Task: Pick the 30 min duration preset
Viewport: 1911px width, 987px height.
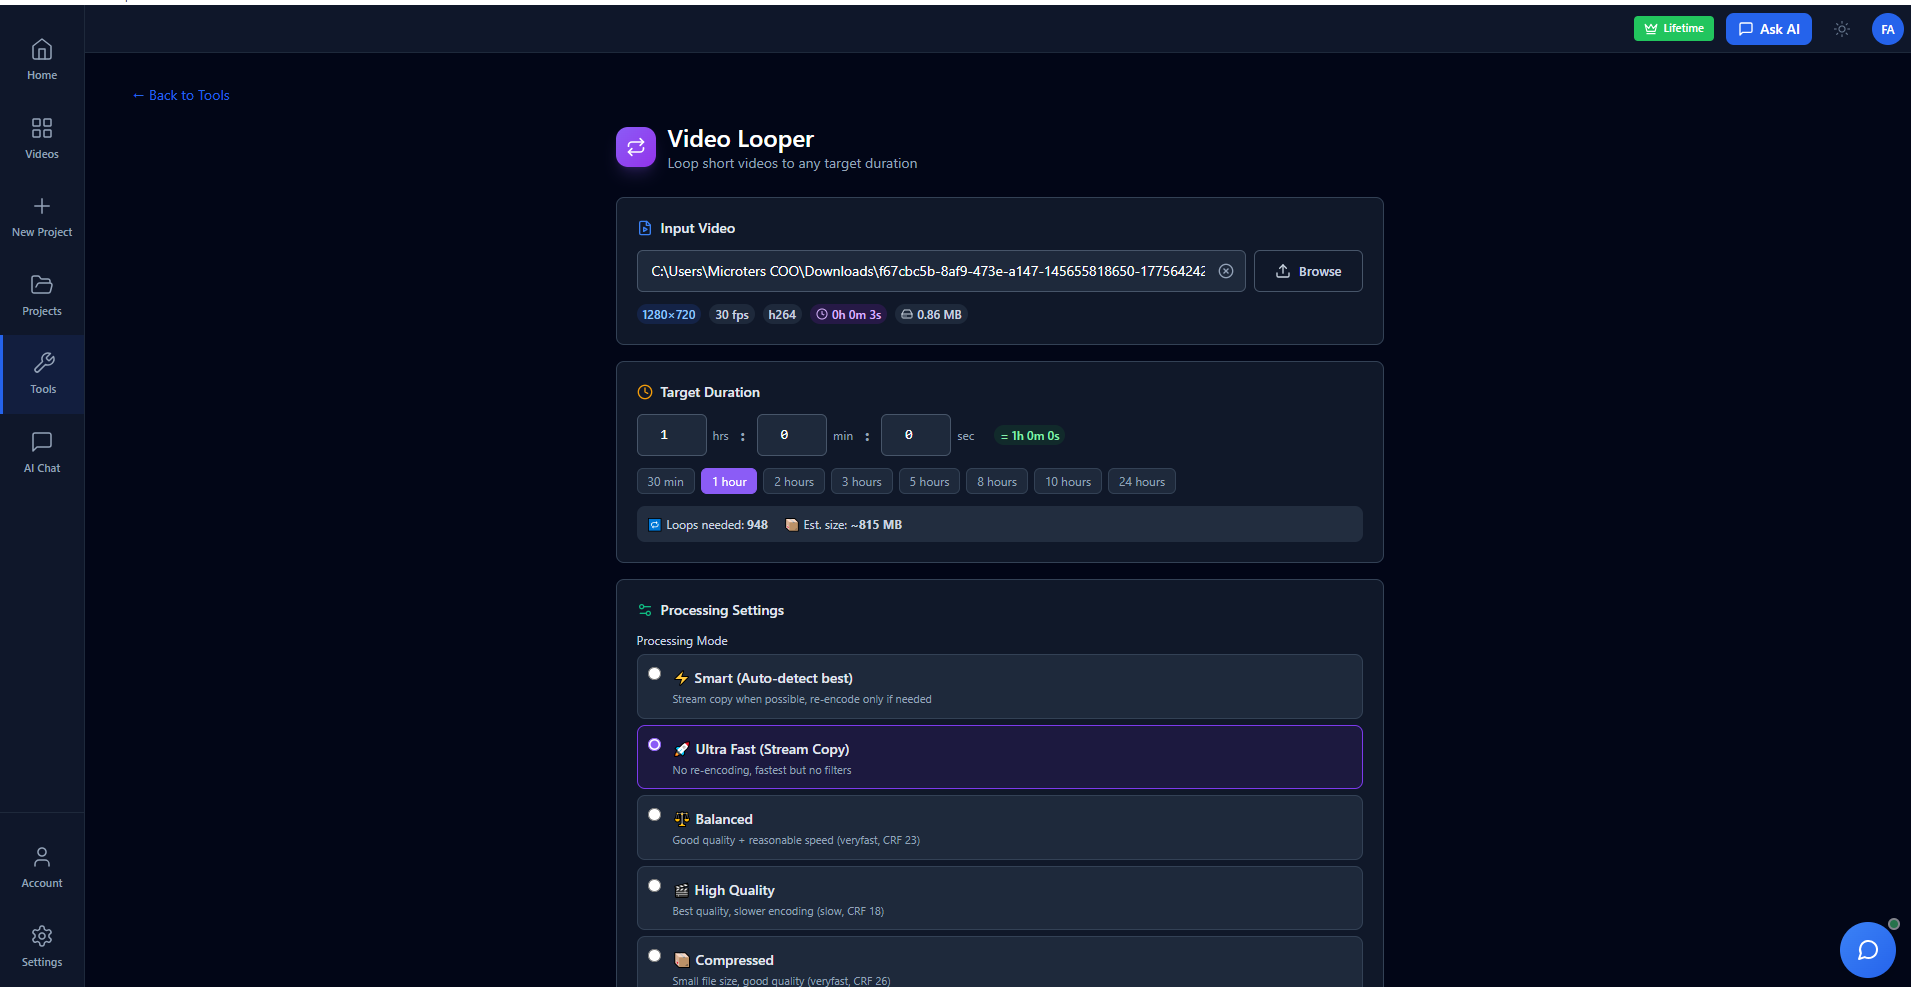Action: click(x=665, y=482)
